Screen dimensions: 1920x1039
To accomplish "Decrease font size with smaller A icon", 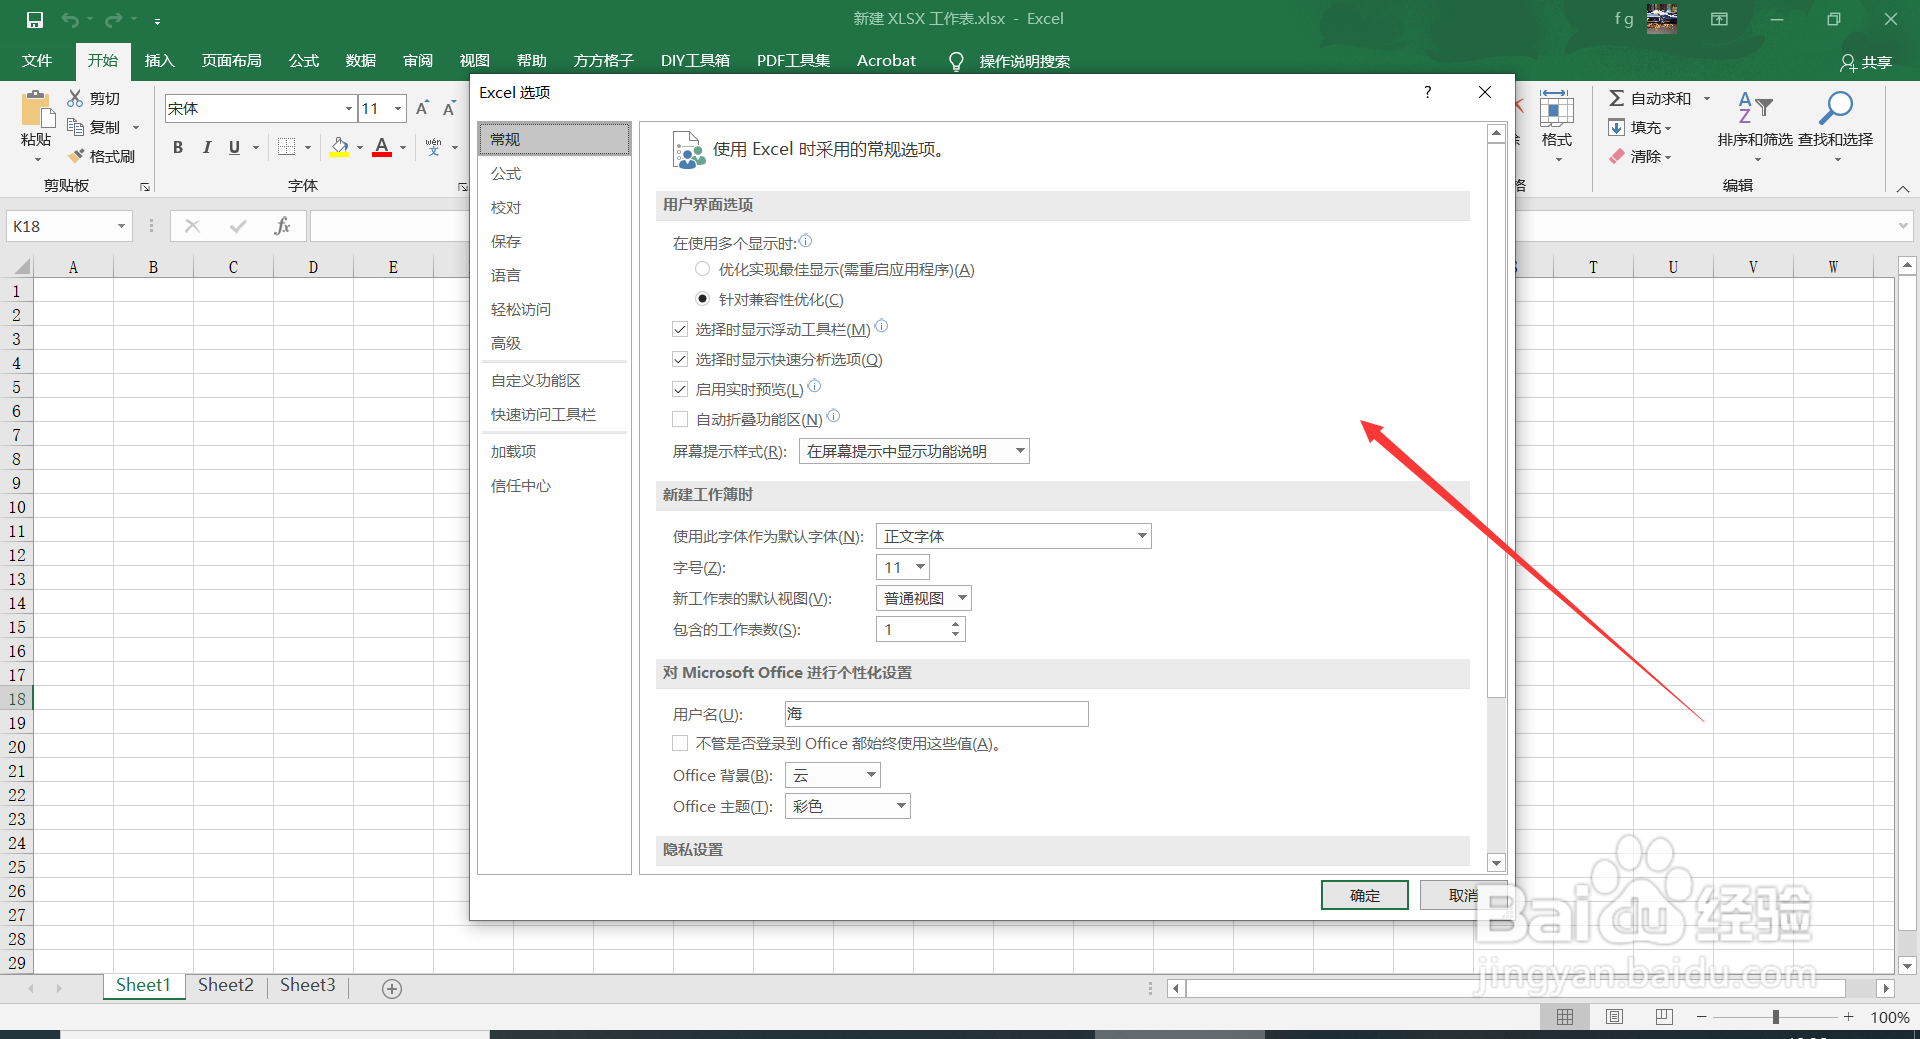I will point(449,108).
